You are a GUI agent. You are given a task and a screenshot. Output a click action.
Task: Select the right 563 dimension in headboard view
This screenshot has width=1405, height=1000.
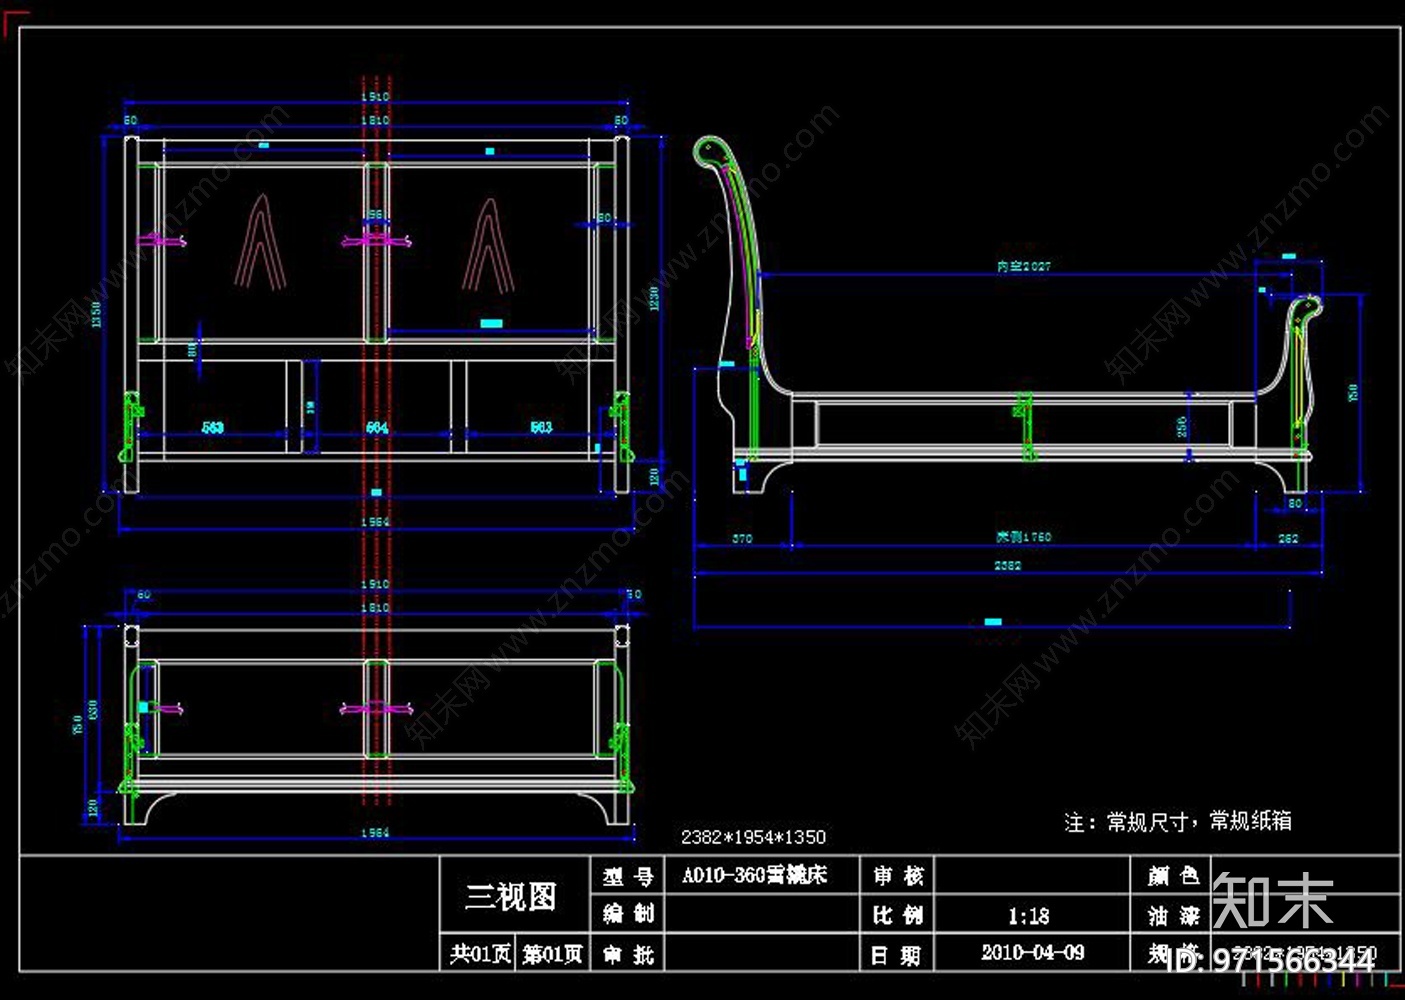[541, 427]
